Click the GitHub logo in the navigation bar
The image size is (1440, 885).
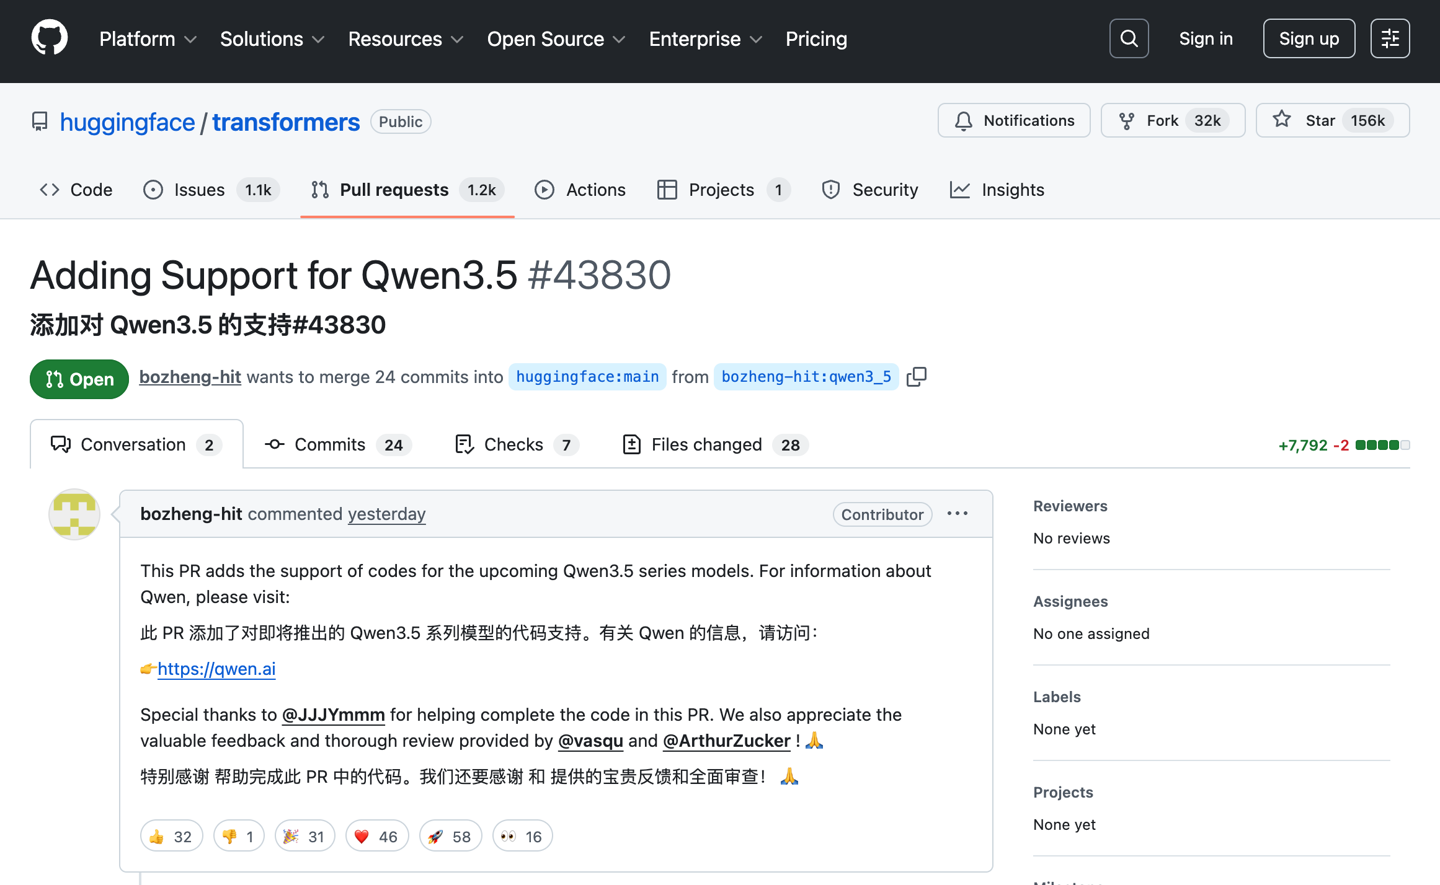[49, 37]
